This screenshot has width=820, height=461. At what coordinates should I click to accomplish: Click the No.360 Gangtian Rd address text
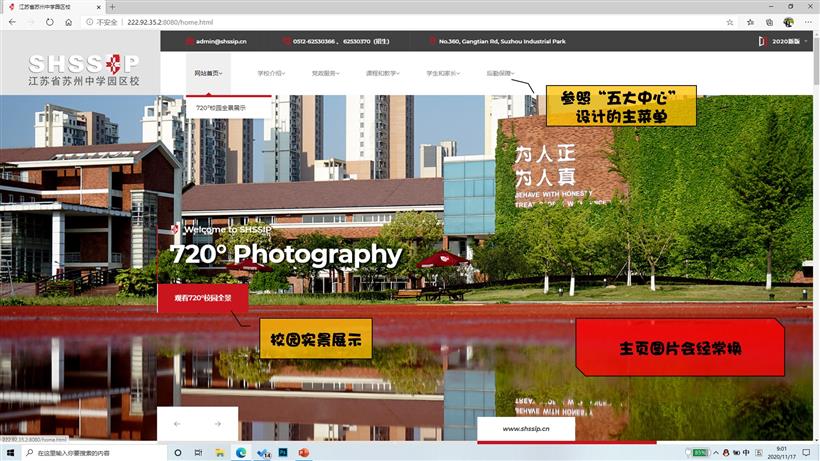point(502,41)
